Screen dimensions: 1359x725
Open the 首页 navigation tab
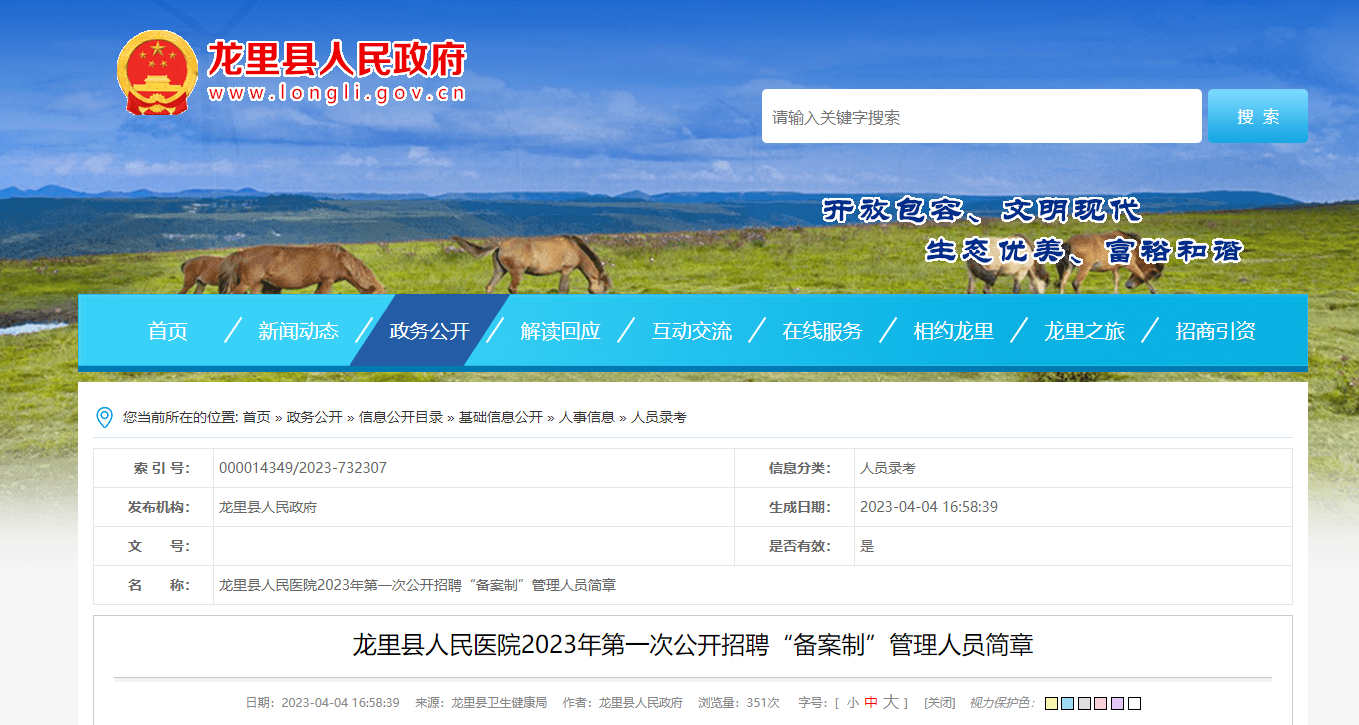pos(168,331)
